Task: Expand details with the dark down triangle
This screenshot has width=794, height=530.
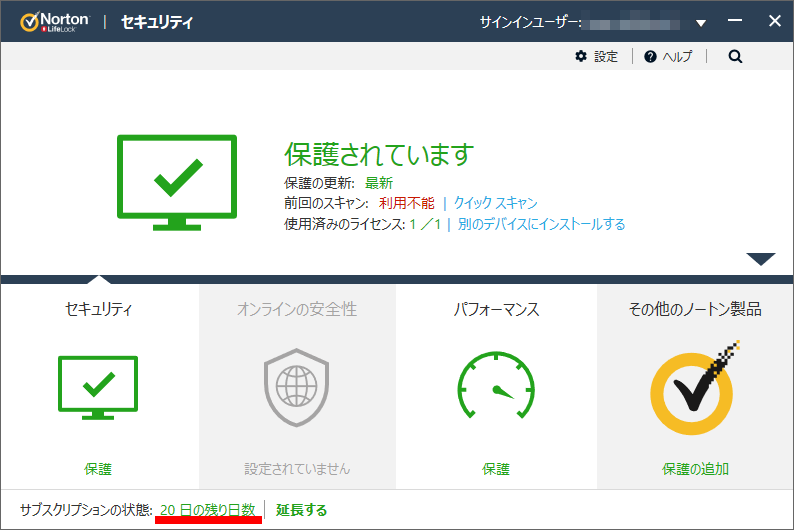Action: click(x=761, y=259)
